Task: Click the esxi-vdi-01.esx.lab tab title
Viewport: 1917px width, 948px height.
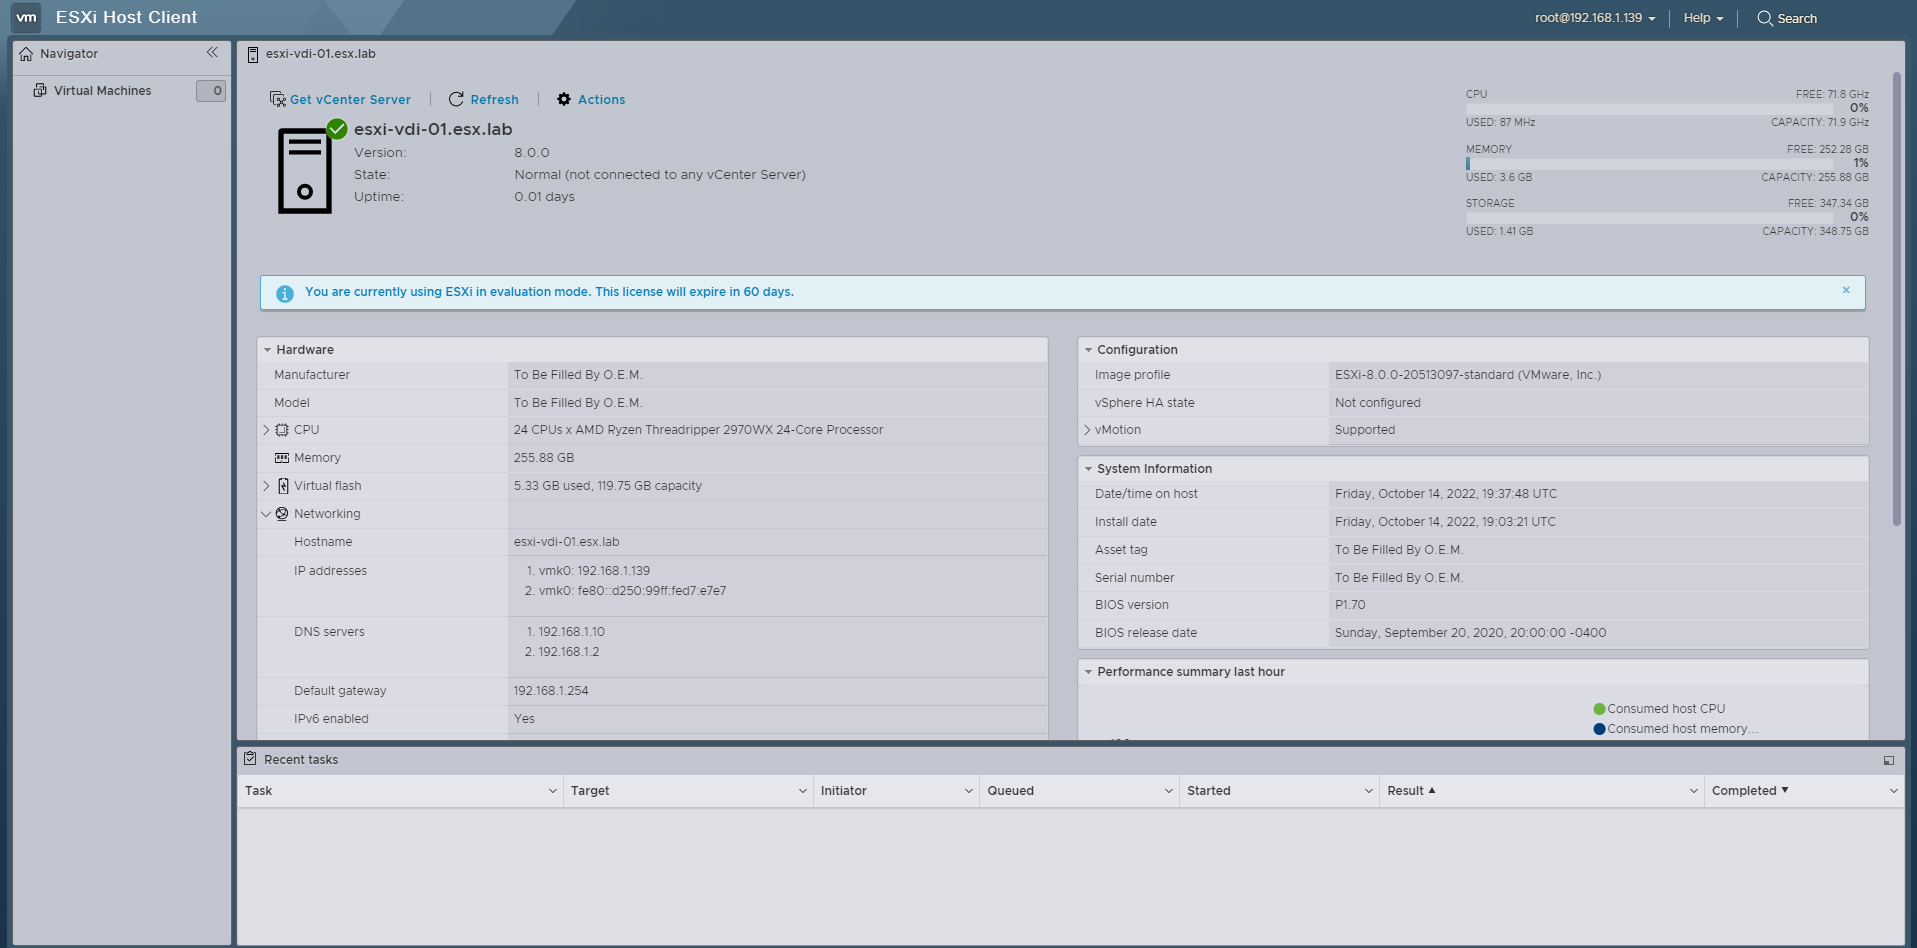Action: click(320, 54)
